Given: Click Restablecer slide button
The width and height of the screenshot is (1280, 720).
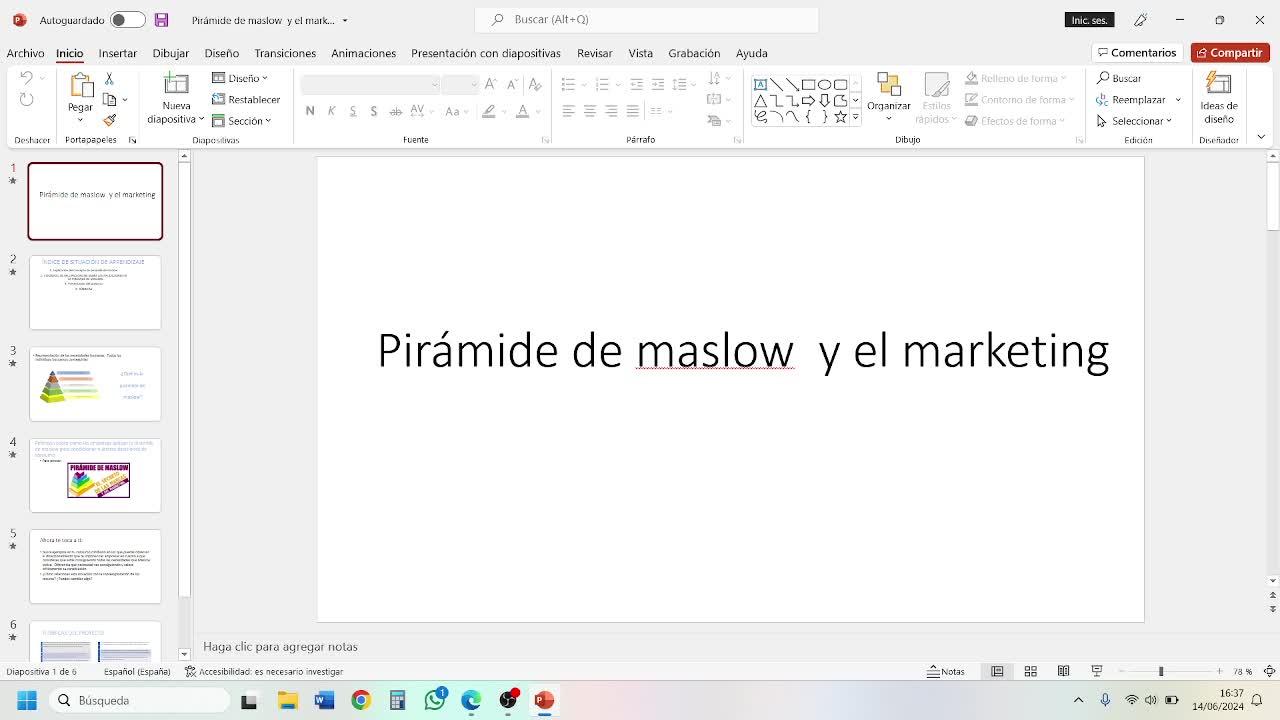Looking at the screenshot, I should click(246, 99).
